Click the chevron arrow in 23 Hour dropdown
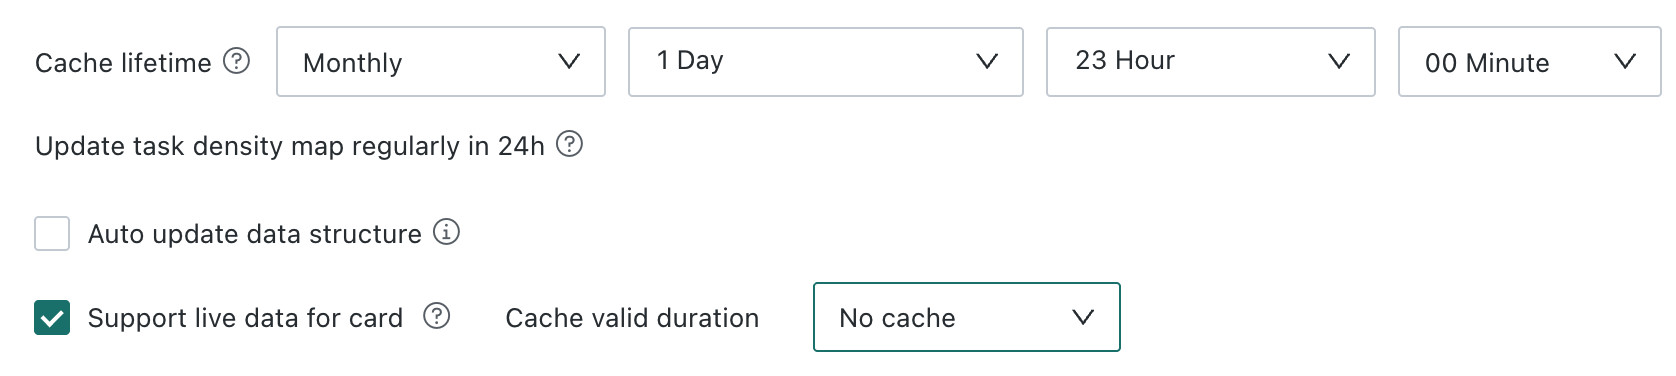Image resolution: width=1676 pixels, height=376 pixels. pos(1339,62)
